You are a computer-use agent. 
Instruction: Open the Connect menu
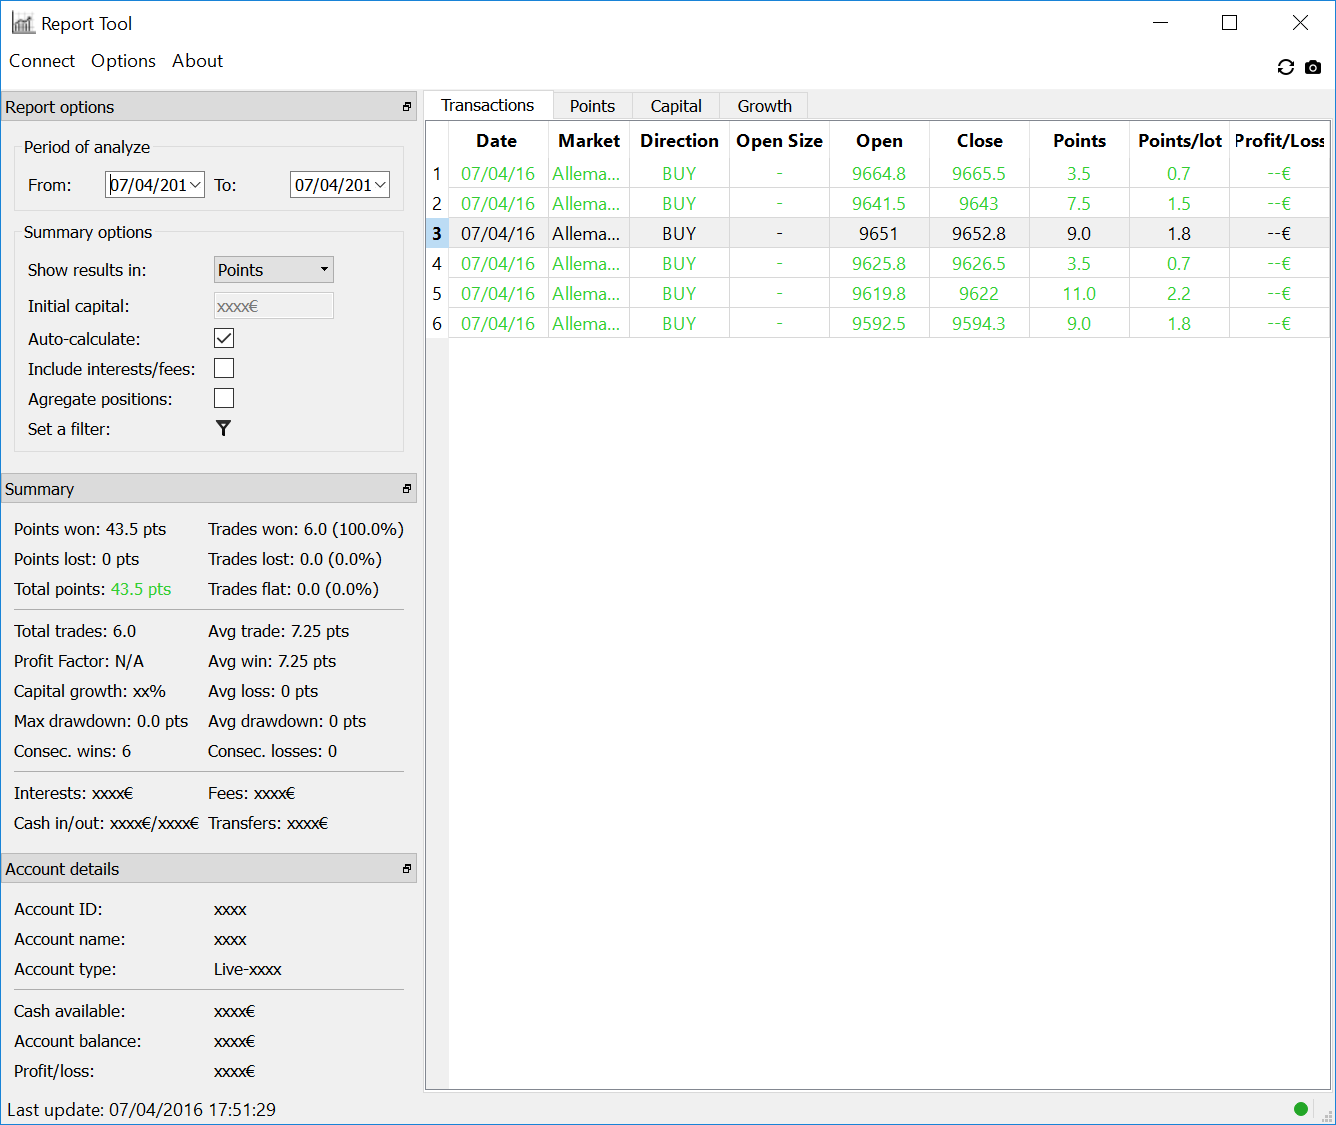tap(42, 61)
